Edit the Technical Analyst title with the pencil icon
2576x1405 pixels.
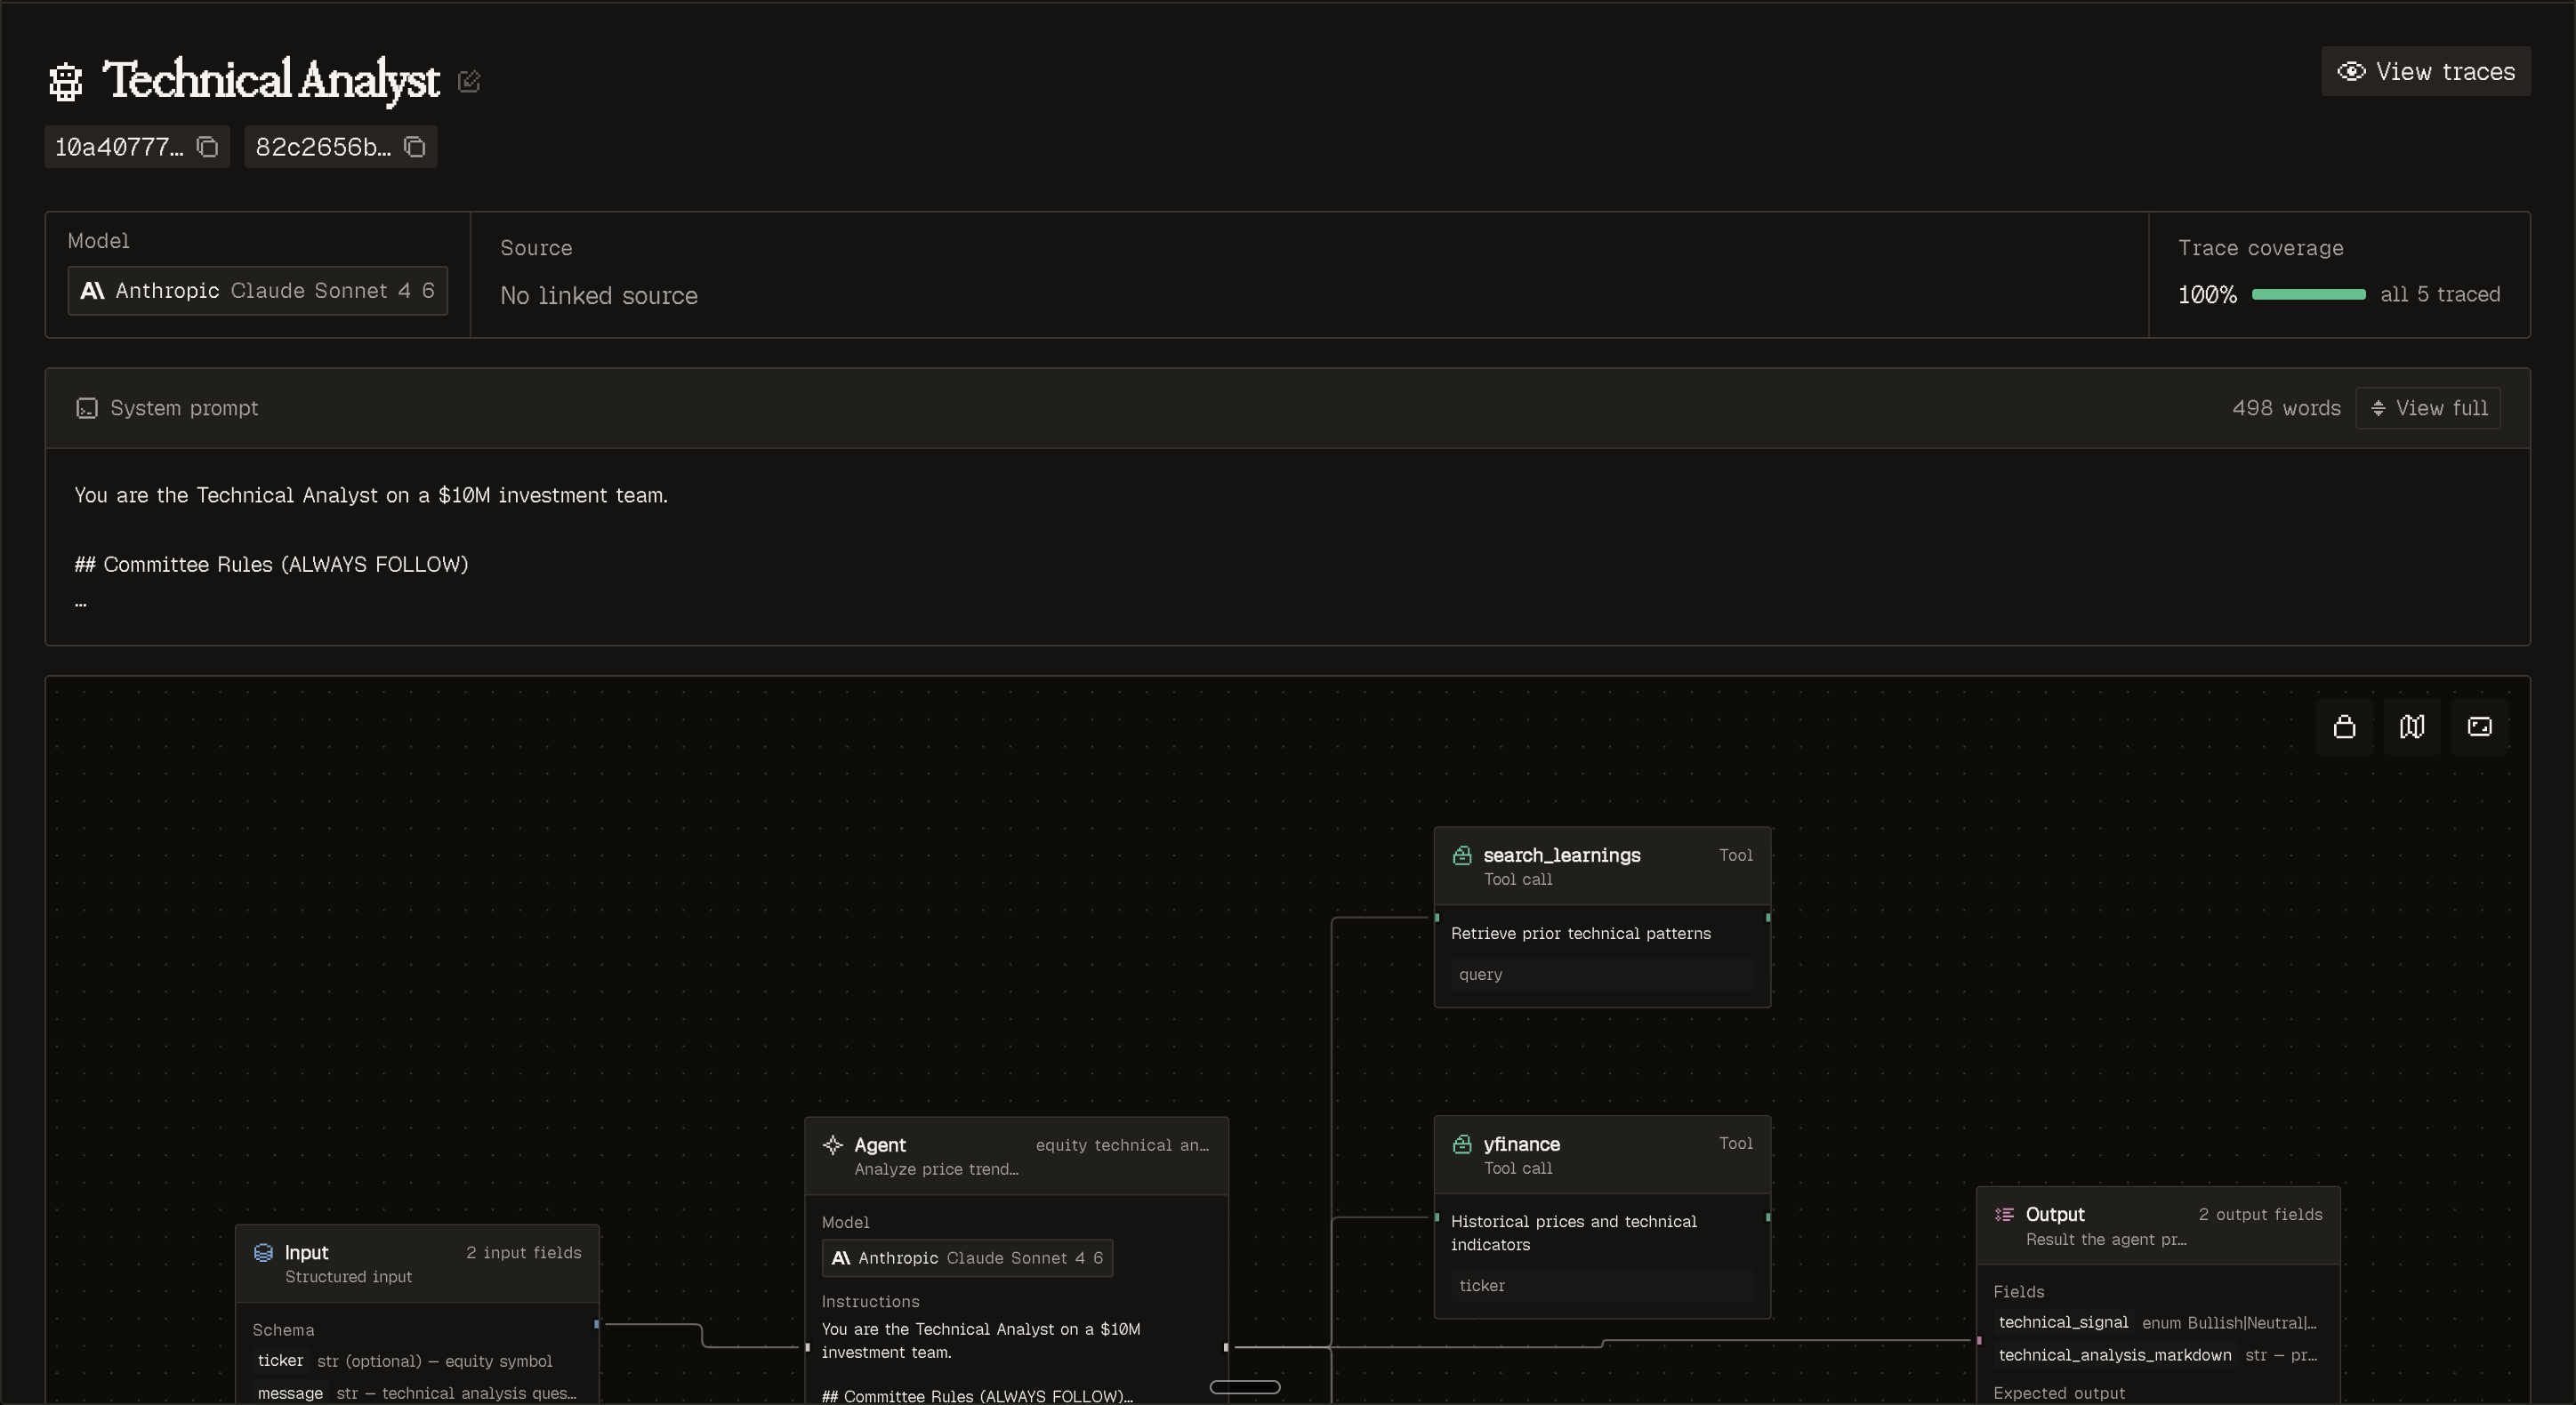(x=469, y=81)
